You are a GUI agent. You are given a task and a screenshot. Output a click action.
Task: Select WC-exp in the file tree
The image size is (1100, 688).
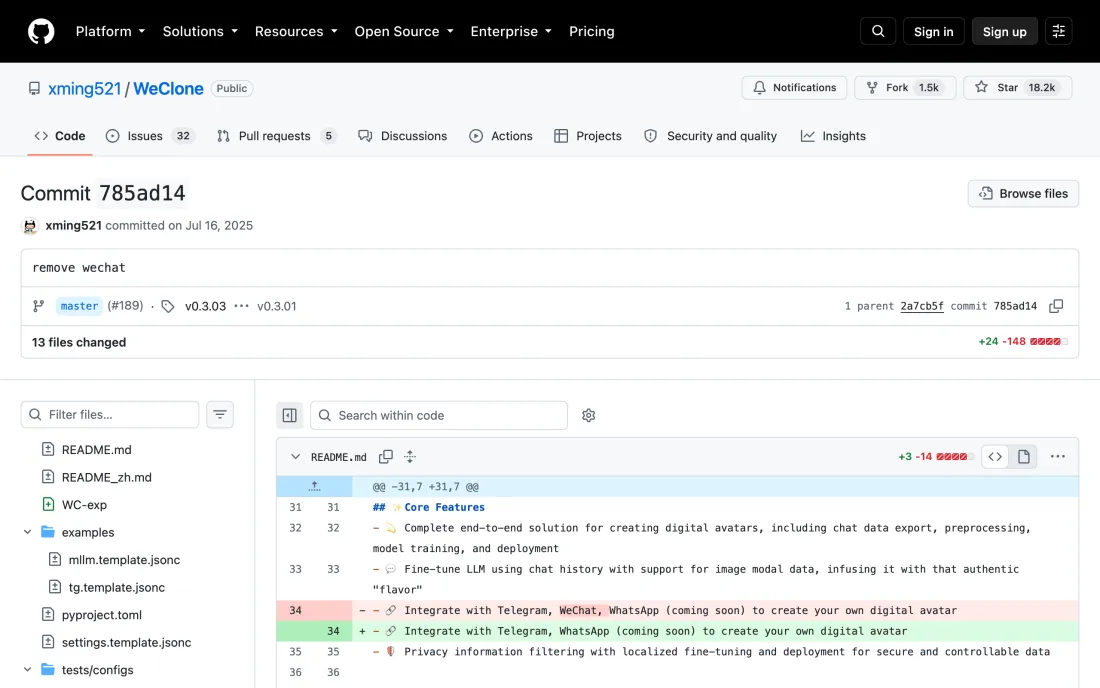(x=83, y=505)
